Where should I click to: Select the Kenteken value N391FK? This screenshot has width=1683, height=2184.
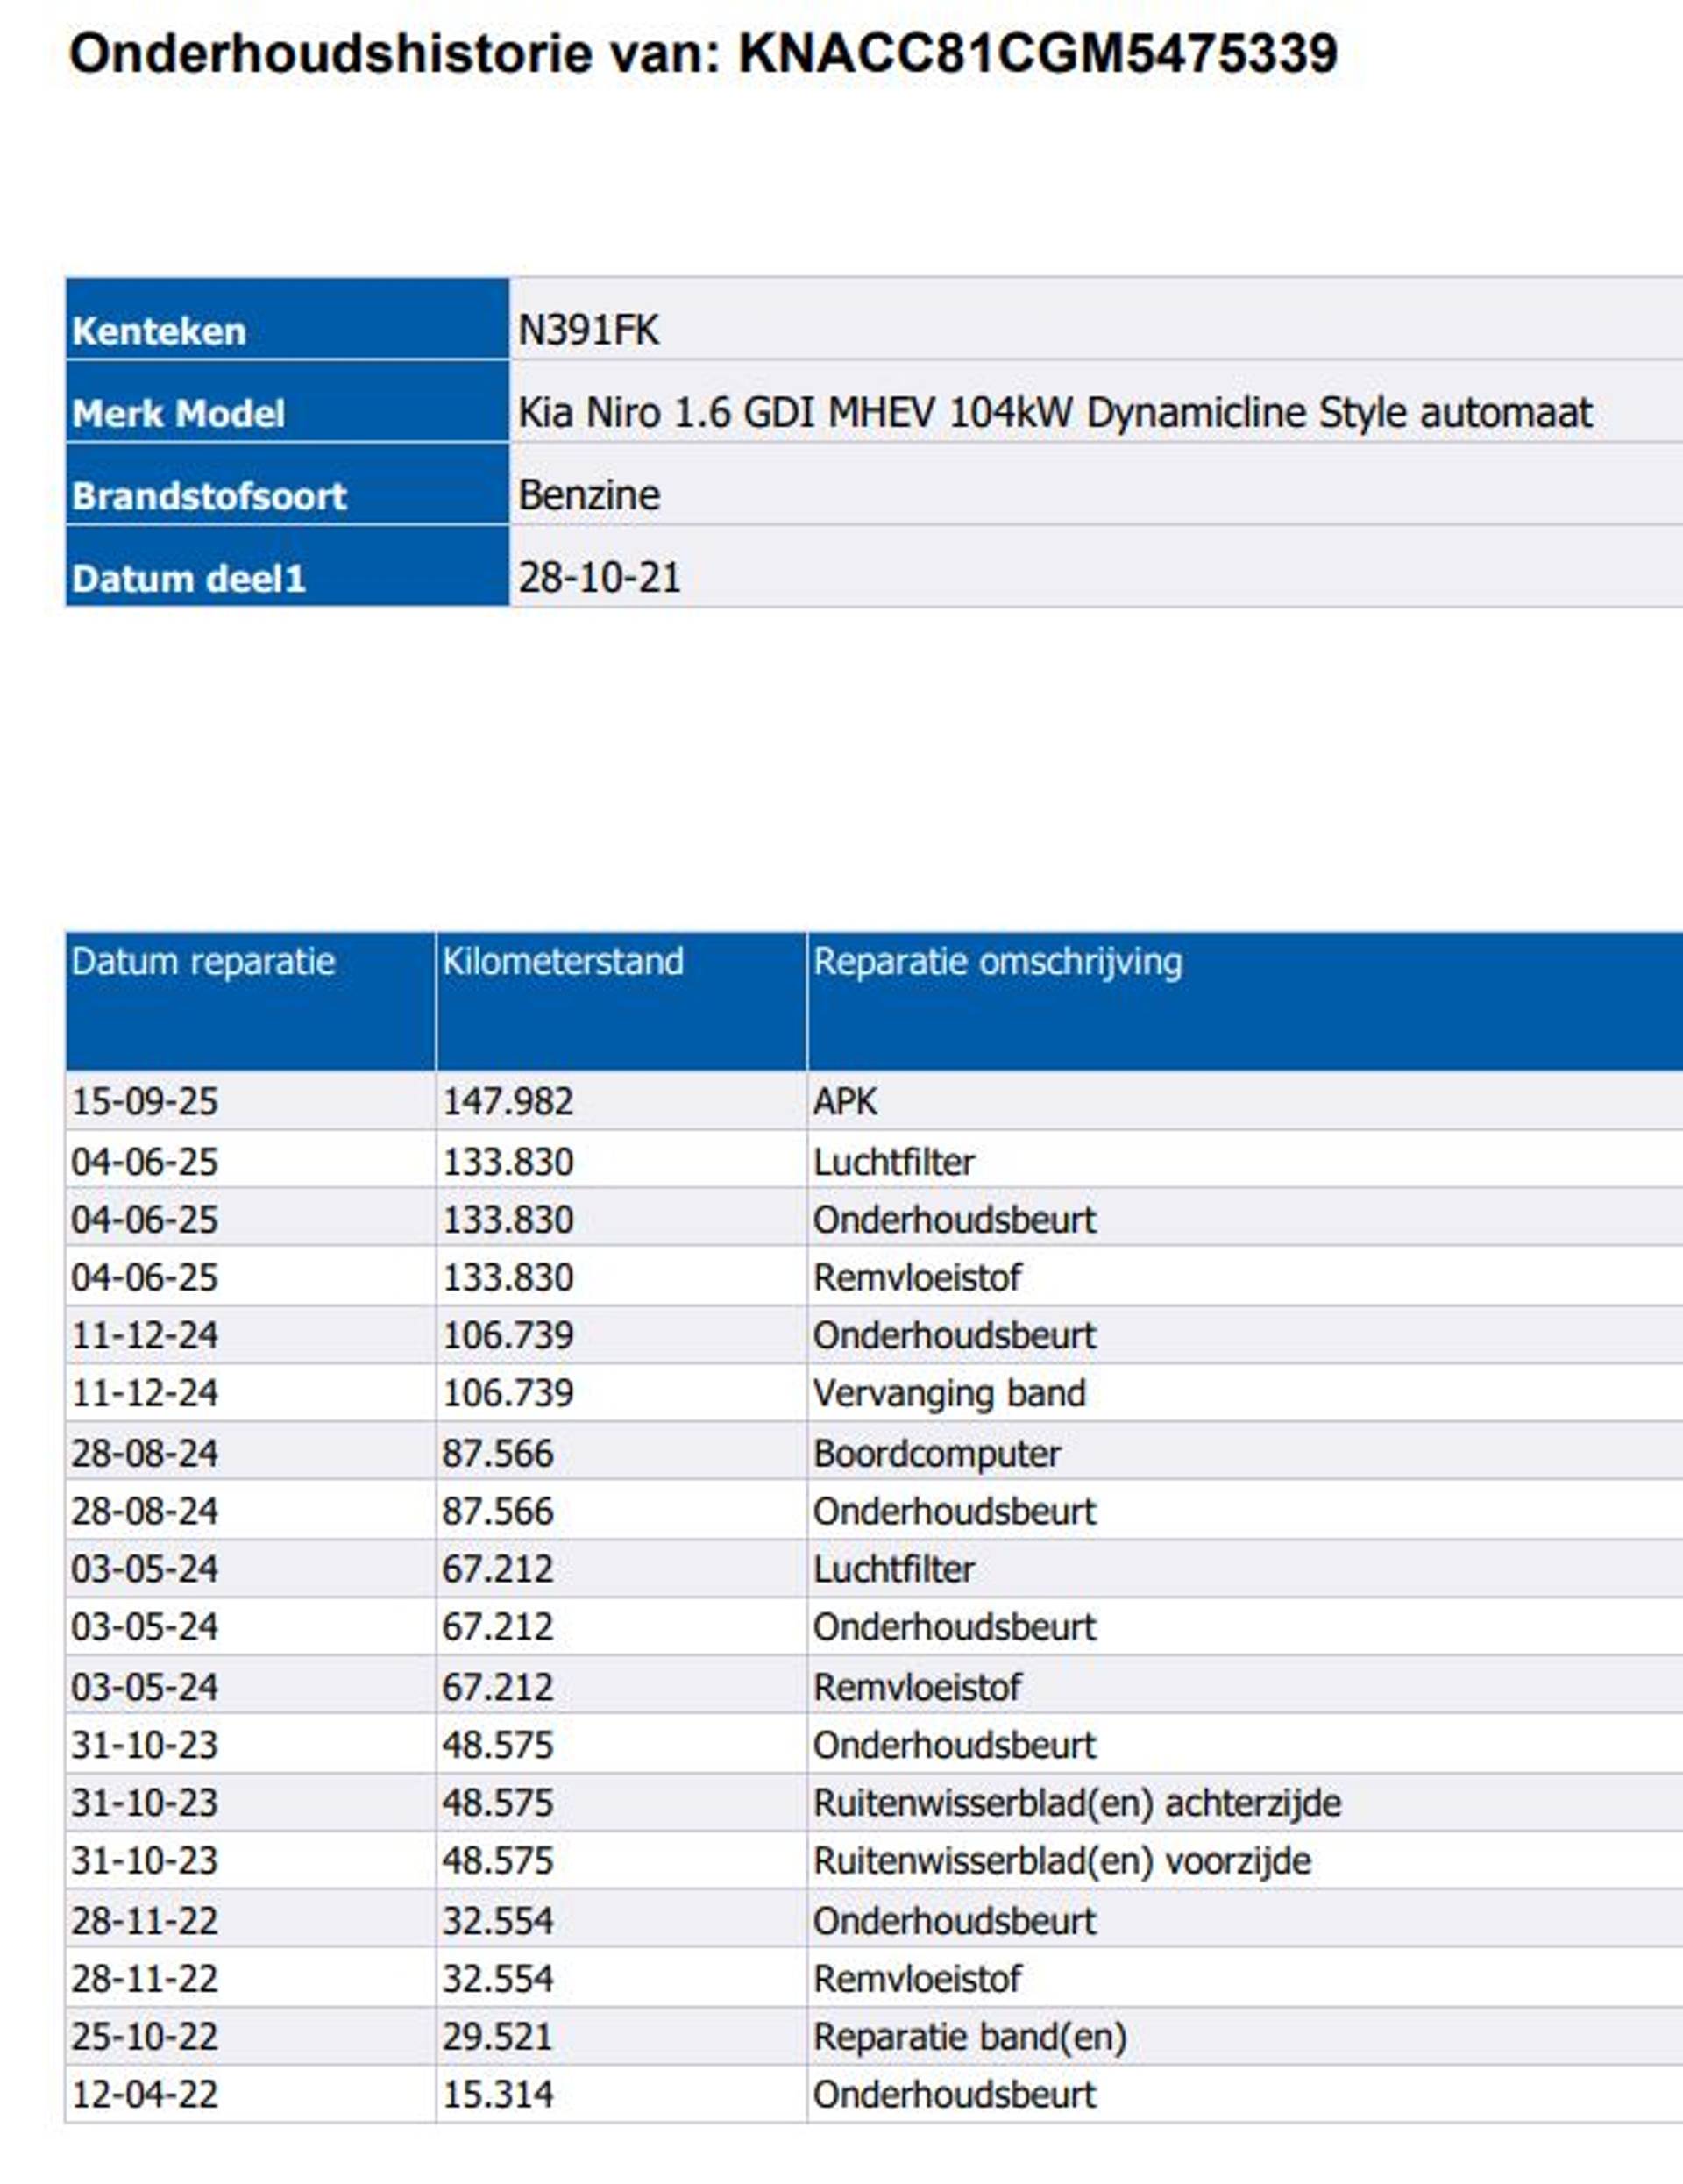(588, 330)
